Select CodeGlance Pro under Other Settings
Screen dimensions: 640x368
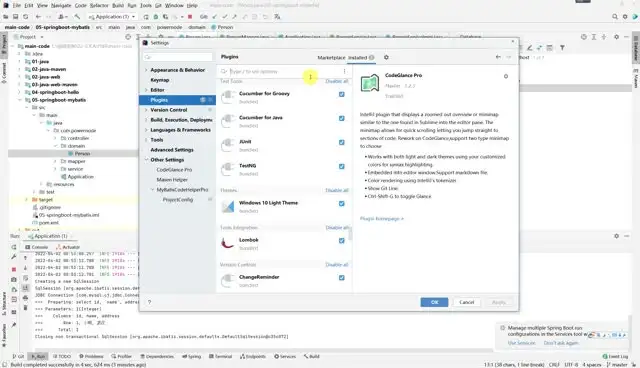[174, 170]
